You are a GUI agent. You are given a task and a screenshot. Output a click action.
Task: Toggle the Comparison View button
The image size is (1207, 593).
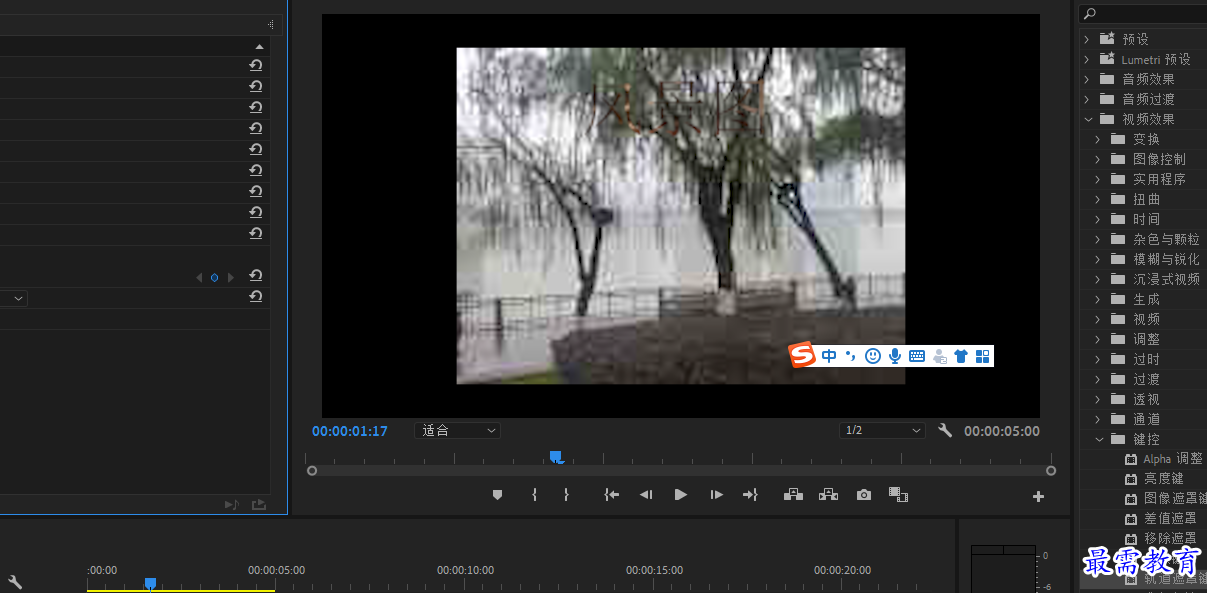coord(898,494)
